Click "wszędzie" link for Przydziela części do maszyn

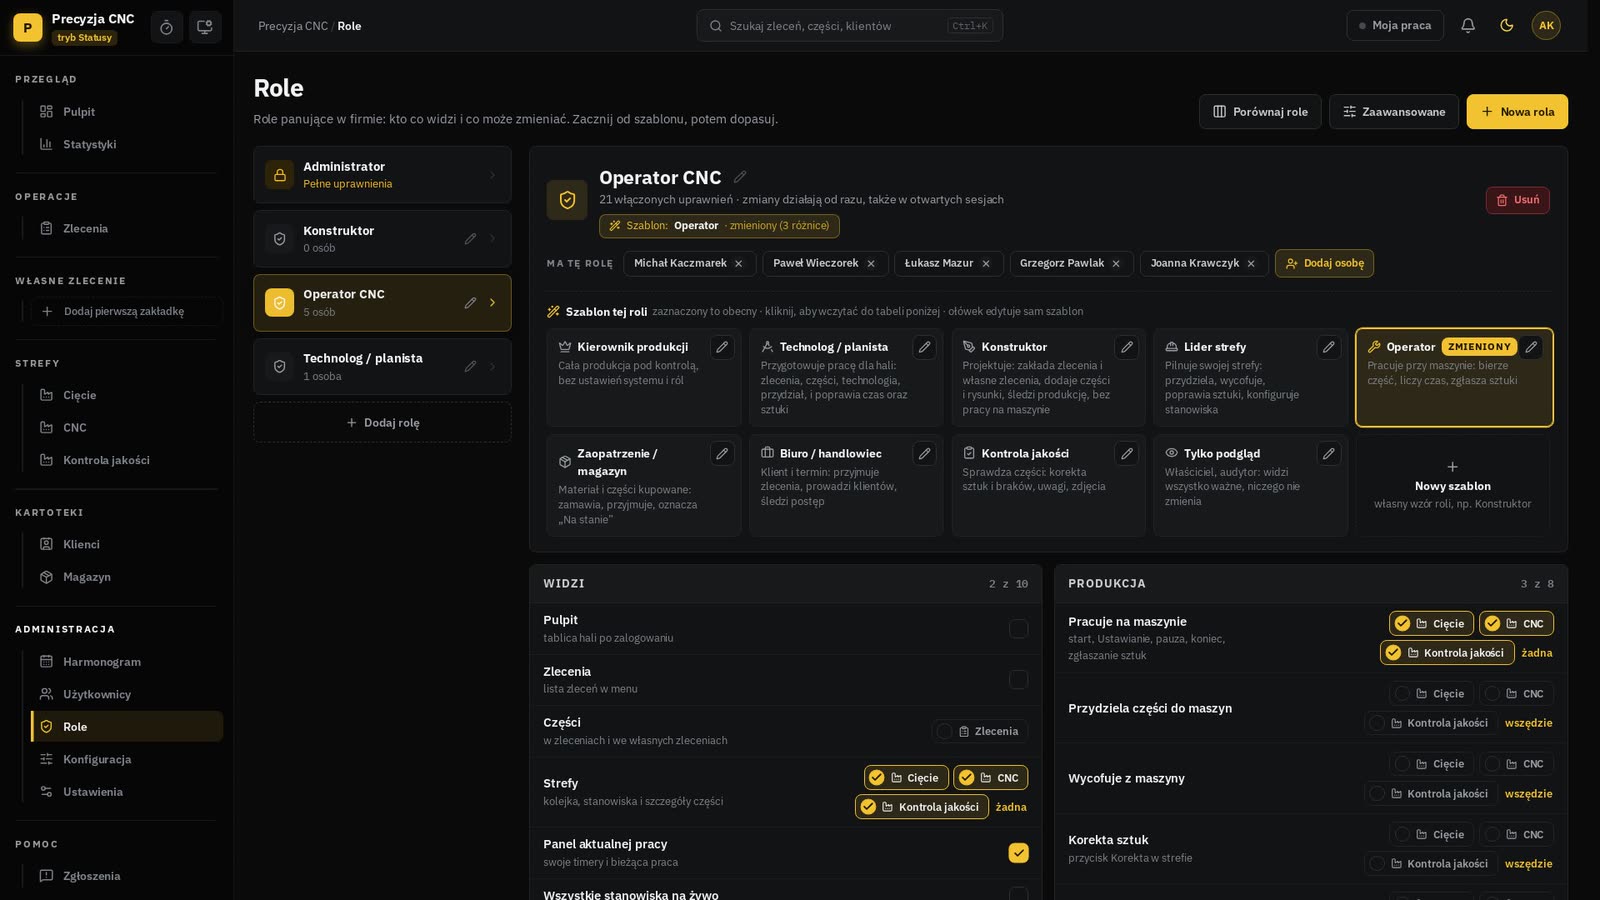pos(1528,723)
